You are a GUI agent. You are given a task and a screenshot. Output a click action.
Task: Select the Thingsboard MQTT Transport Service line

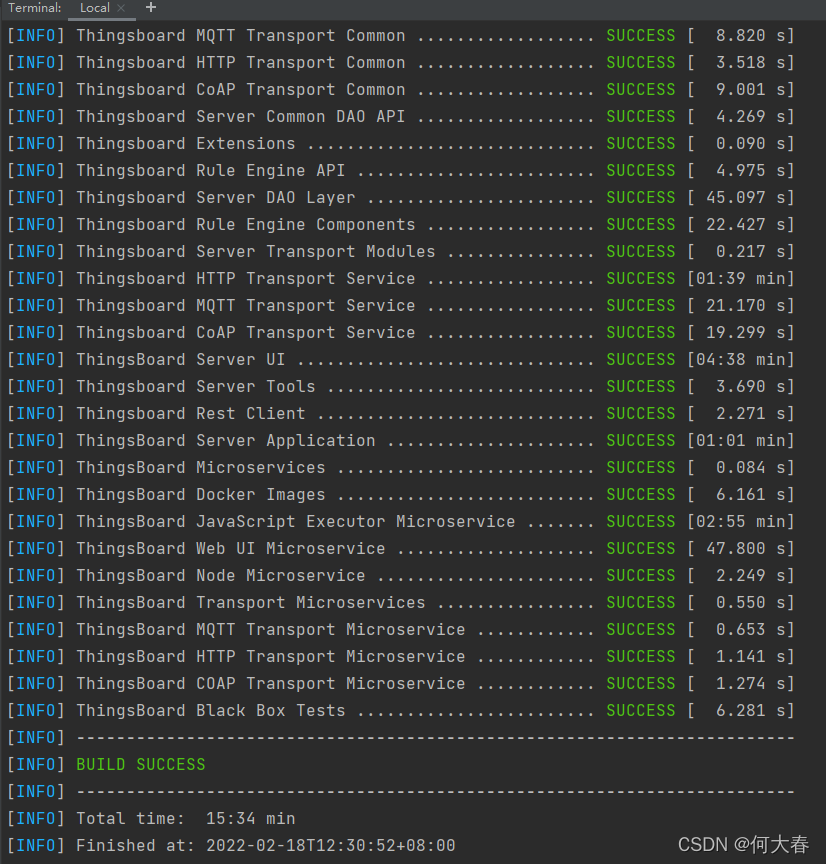click(x=401, y=306)
